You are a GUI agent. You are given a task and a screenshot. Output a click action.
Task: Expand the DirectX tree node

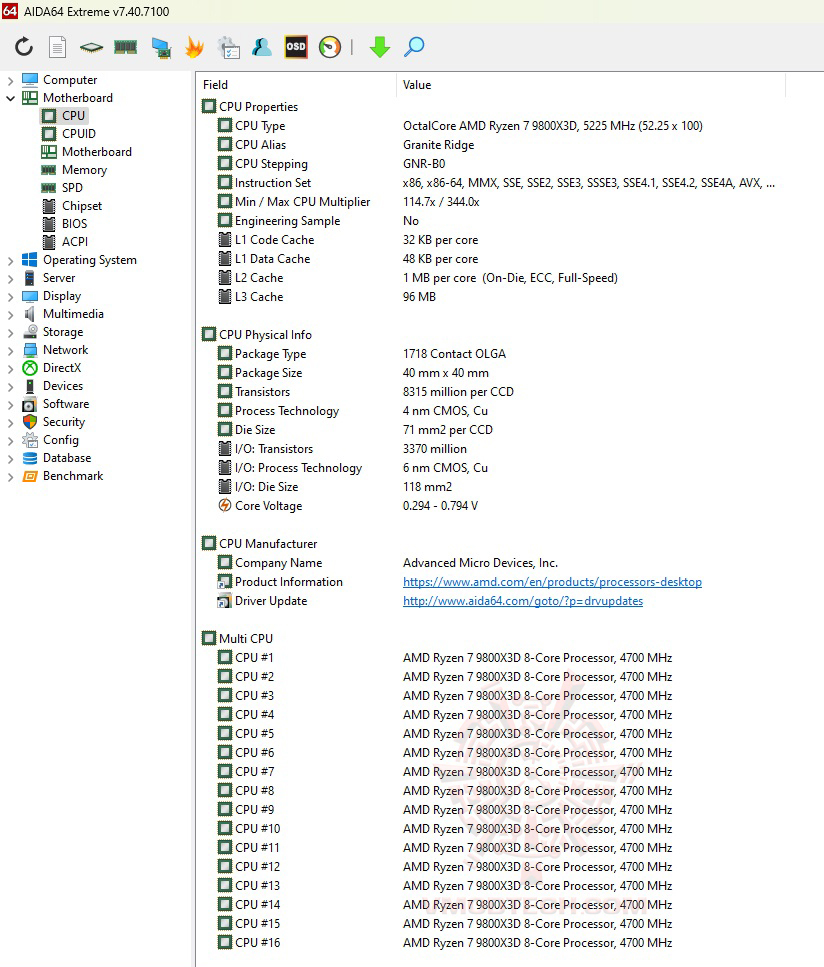10,368
